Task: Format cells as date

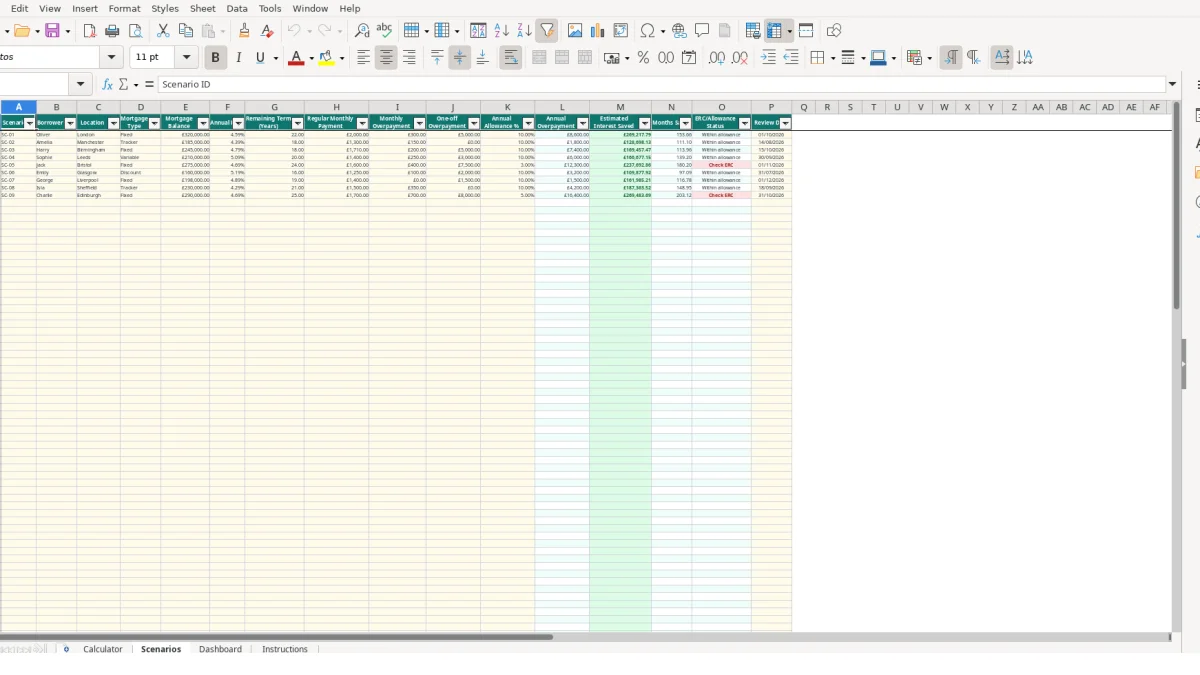Action: click(689, 58)
